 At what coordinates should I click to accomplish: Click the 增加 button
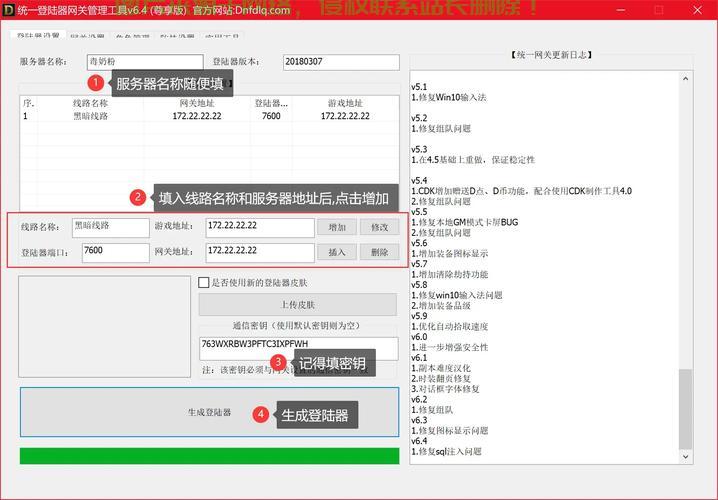(337, 228)
